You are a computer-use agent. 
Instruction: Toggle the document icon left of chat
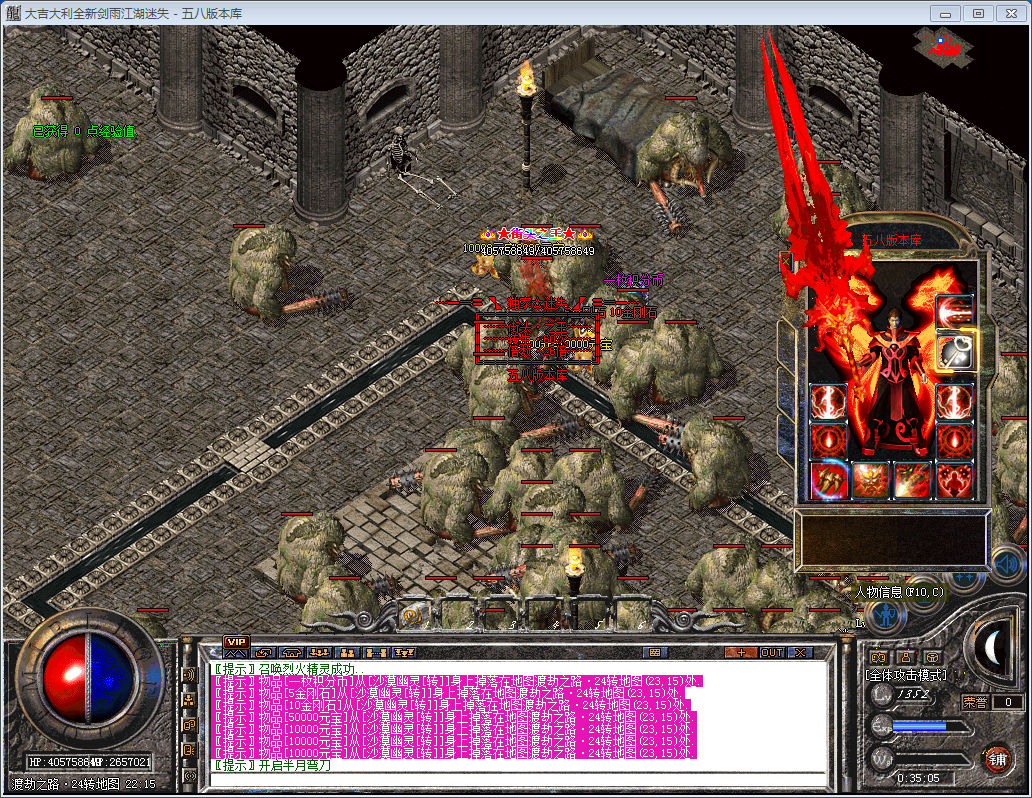[x=190, y=750]
